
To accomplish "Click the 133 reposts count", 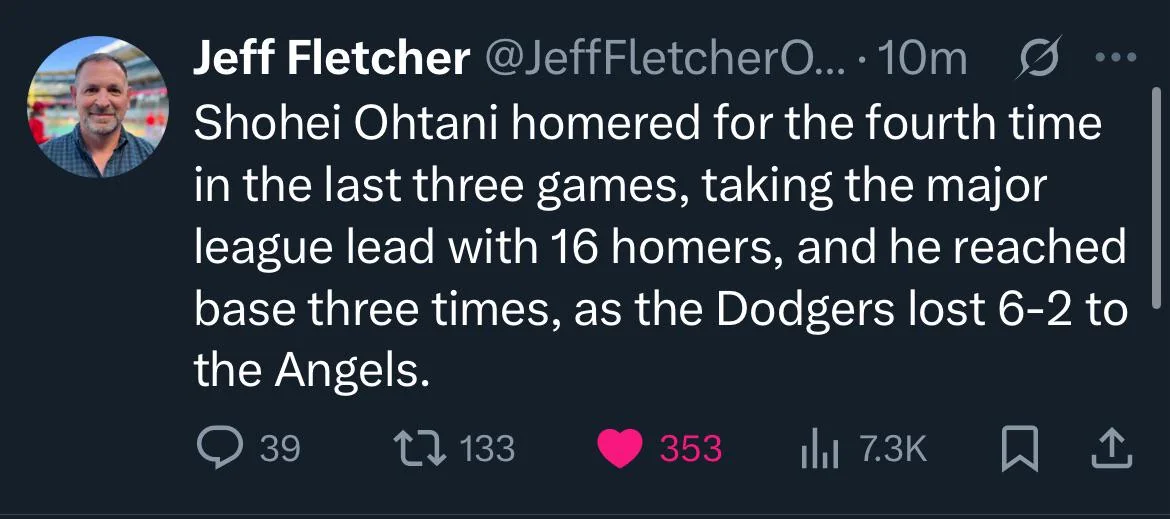I will coord(487,449).
